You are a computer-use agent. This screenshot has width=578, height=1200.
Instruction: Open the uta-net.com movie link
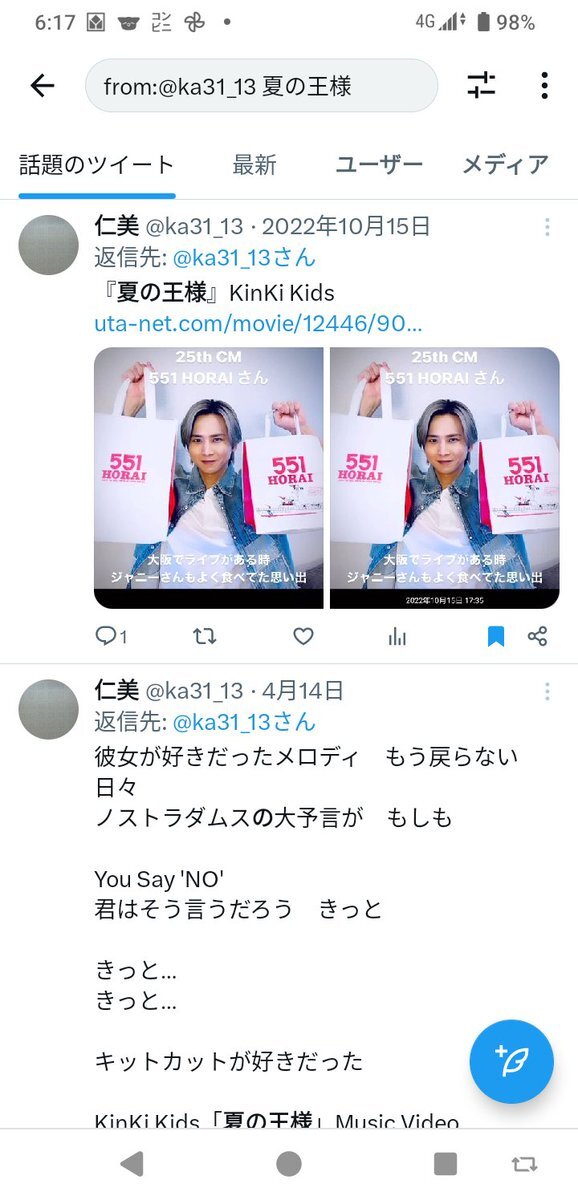pos(258,324)
